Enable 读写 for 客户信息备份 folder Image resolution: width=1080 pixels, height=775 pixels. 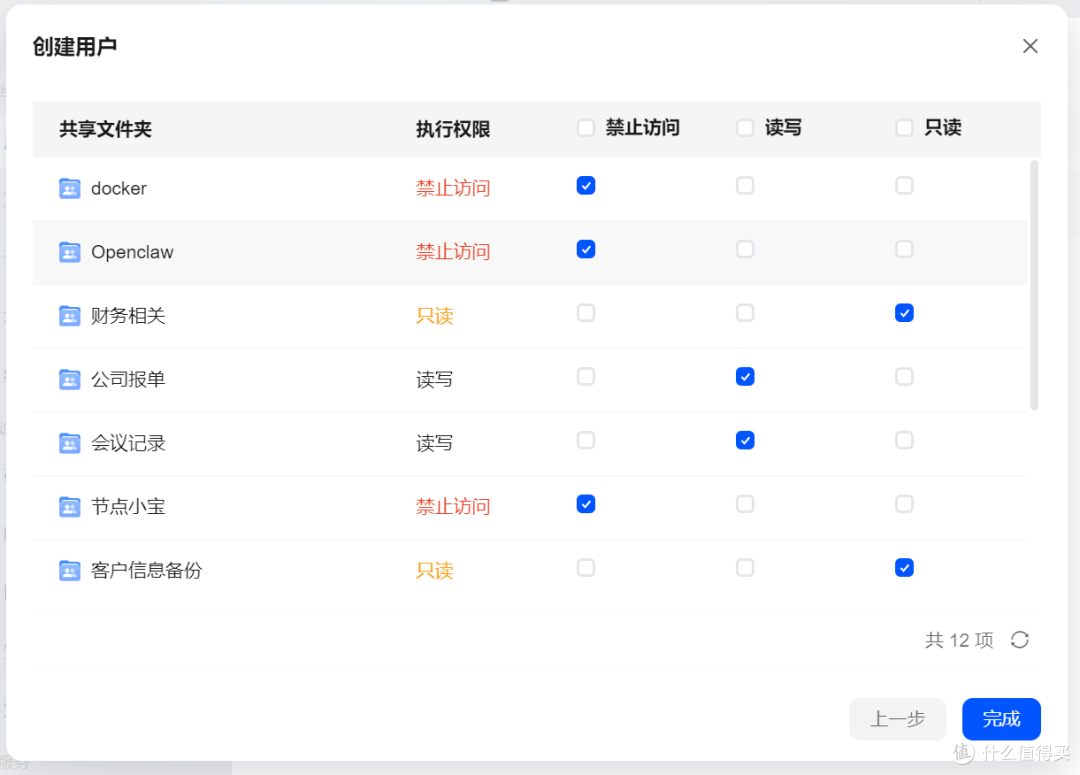click(x=745, y=568)
